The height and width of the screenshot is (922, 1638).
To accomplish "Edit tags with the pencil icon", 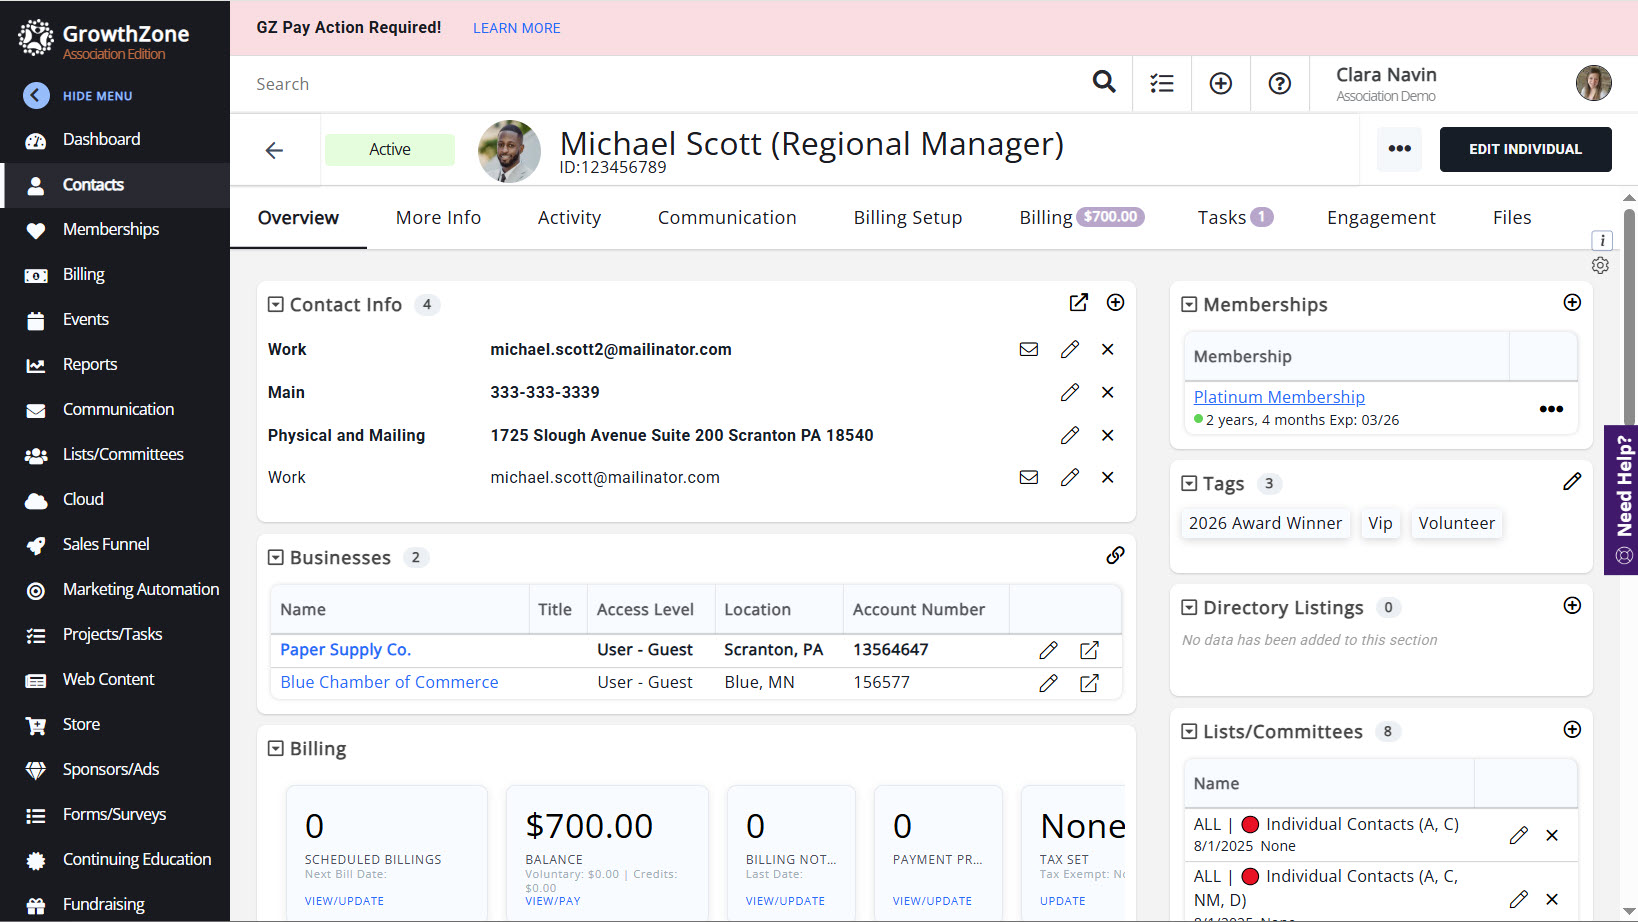I will [x=1572, y=481].
